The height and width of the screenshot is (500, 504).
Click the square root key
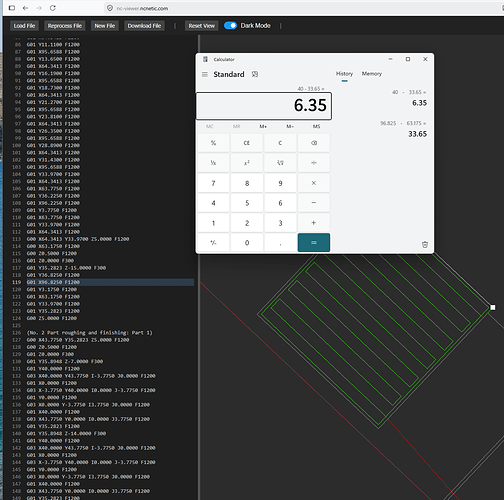coord(280,163)
